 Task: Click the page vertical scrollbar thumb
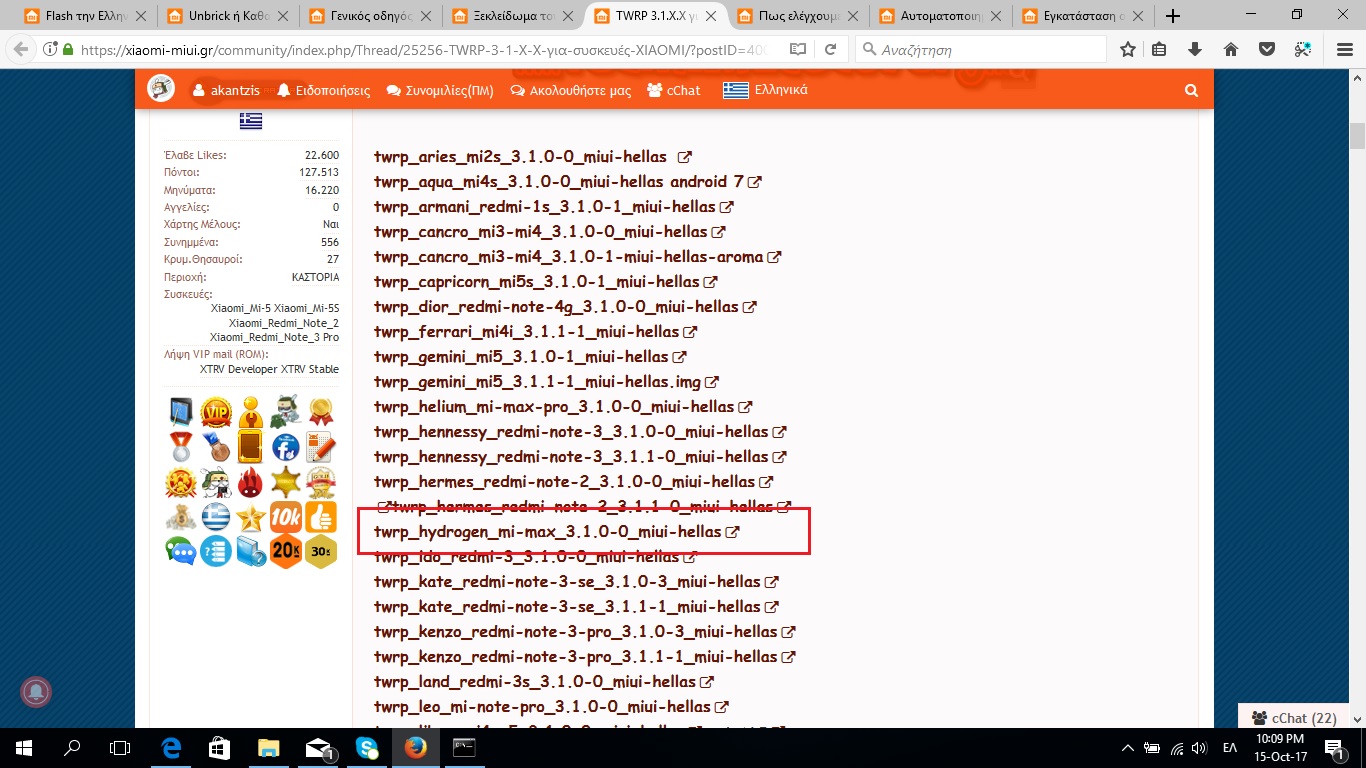[x=1357, y=134]
